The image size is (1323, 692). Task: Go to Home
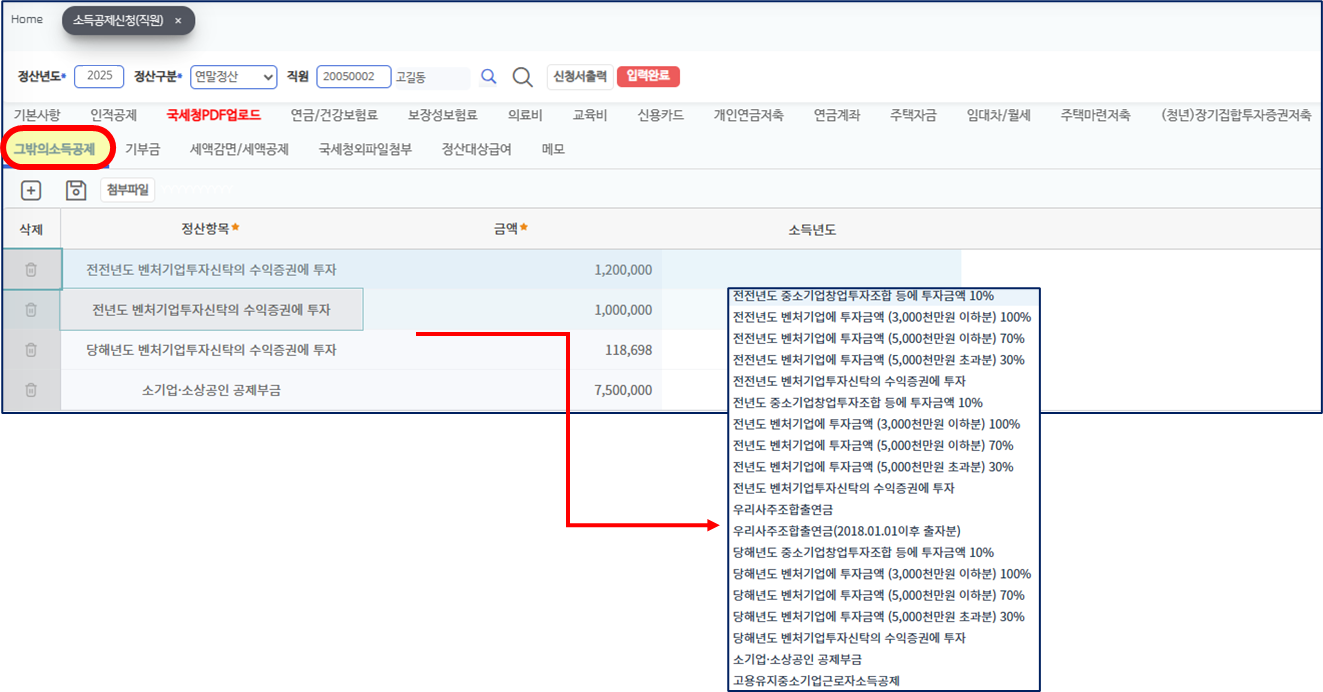27,19
